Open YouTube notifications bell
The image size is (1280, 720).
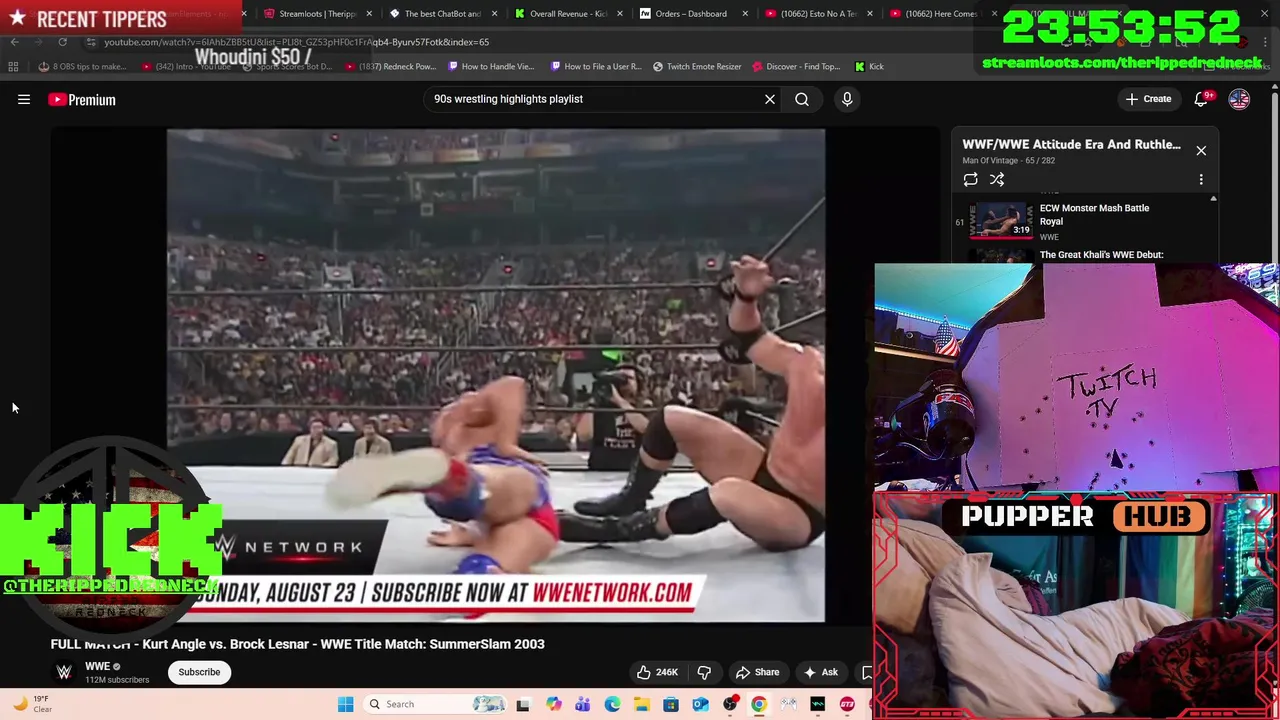1202,99
